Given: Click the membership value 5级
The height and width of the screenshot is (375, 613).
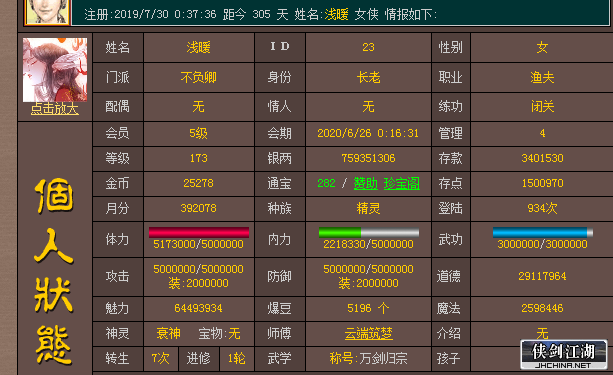Looking at the screenshot, I should (x=199, y=133).
